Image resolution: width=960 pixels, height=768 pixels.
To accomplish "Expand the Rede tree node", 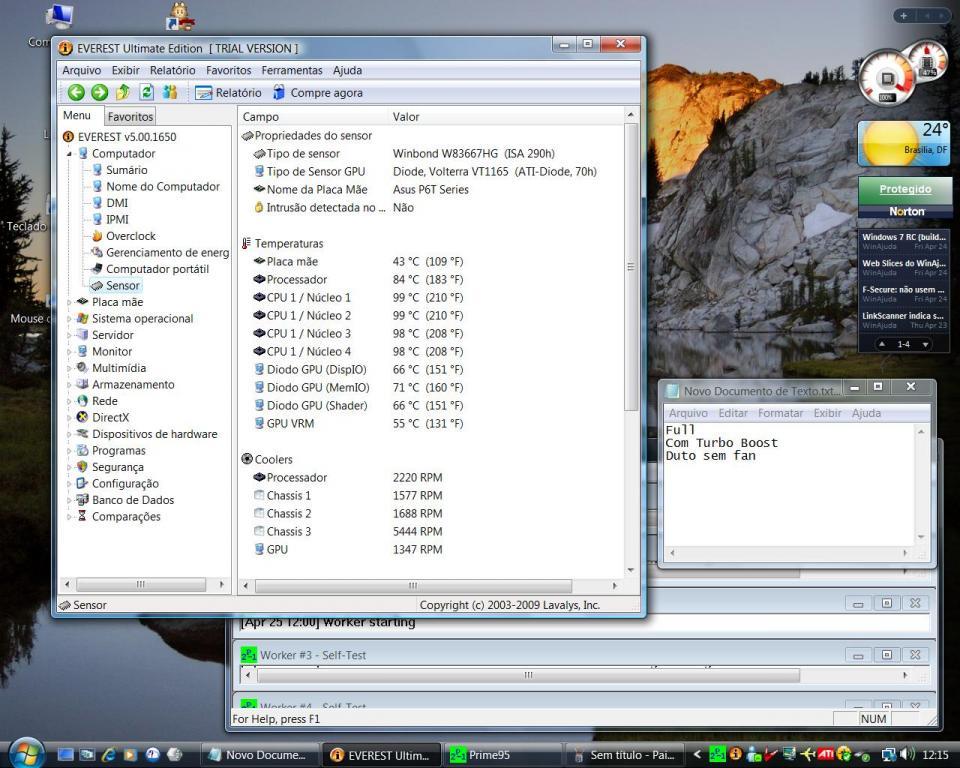I will tap(69, 401).
